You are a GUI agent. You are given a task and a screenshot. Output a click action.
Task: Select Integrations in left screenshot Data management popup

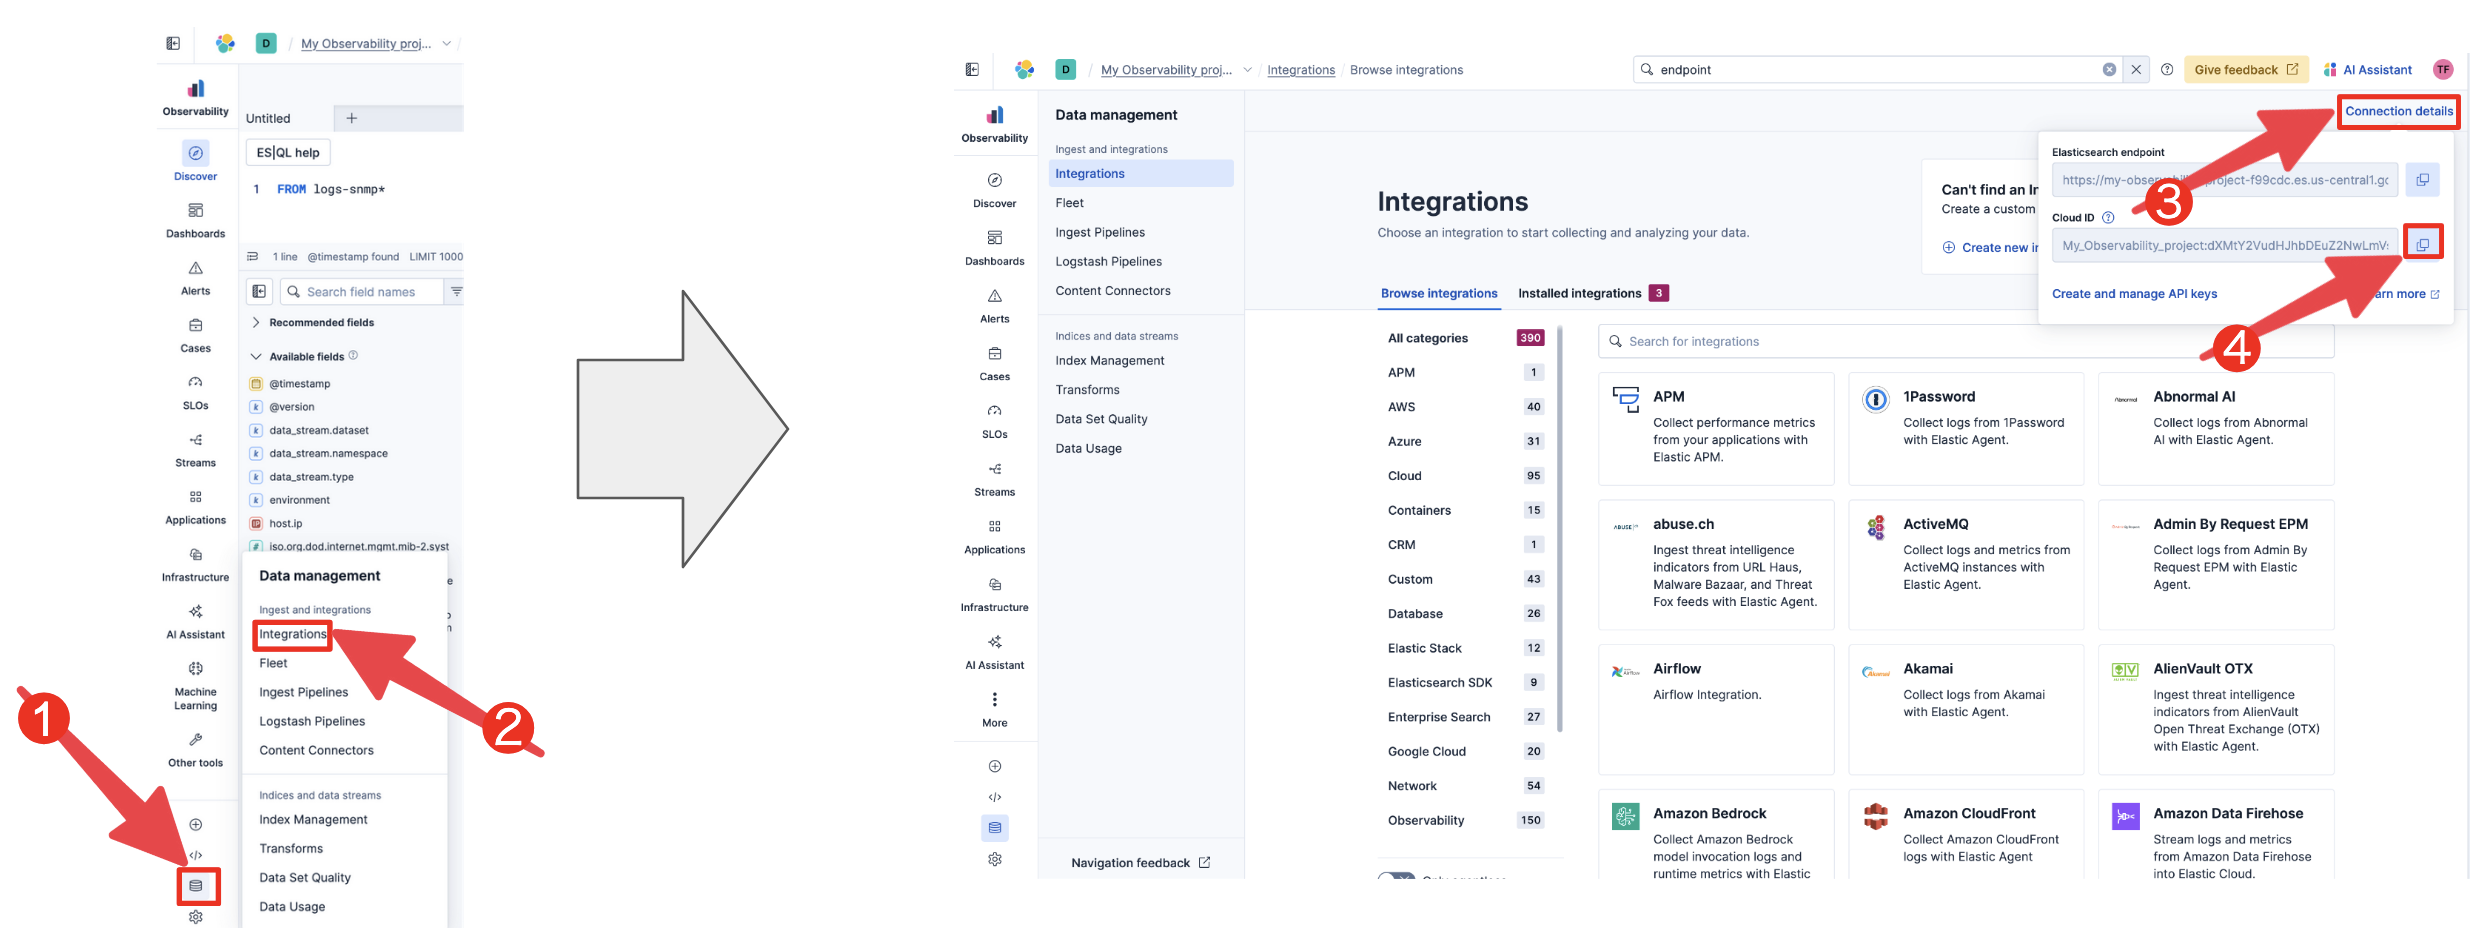[293, 634]
